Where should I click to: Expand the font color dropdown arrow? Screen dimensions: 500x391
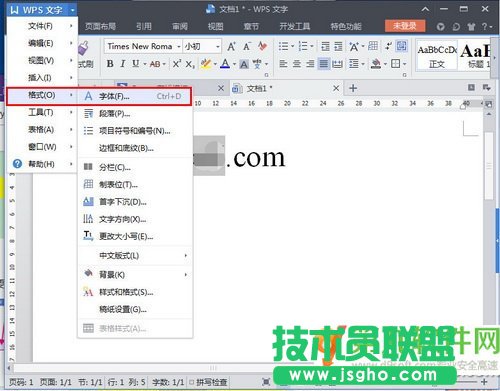pos(234,64)
